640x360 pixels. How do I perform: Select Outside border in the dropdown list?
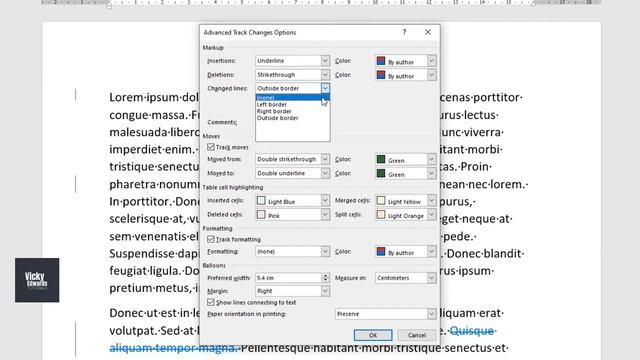click(293, 118)
